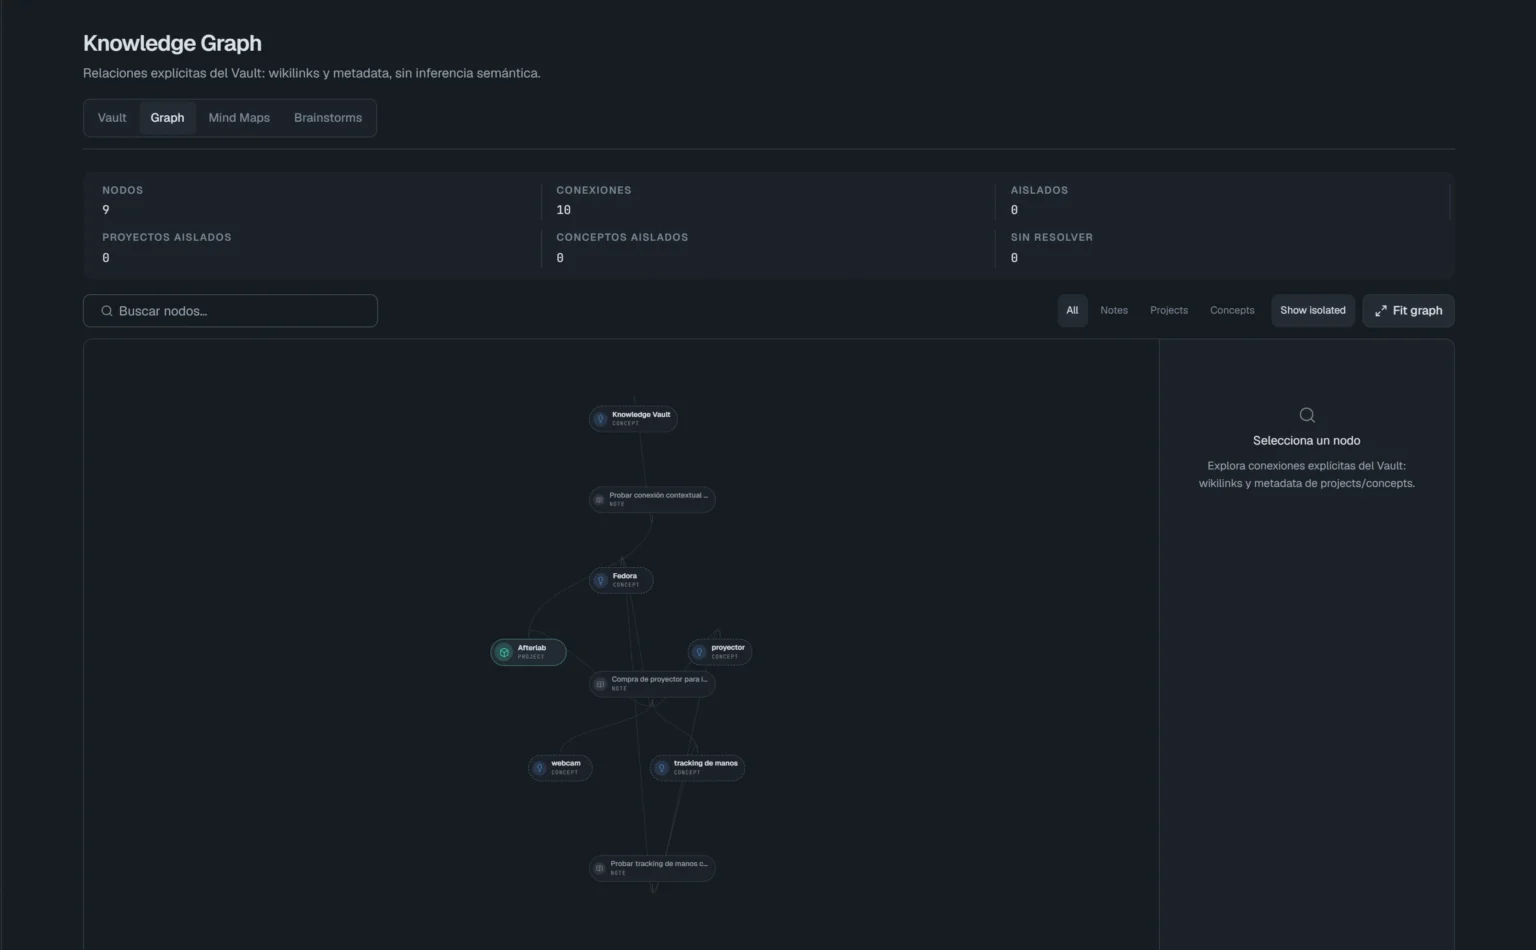Select the Compra de proyector note label
This screenshot has height=950, width=1536.
tap(659, 679)
